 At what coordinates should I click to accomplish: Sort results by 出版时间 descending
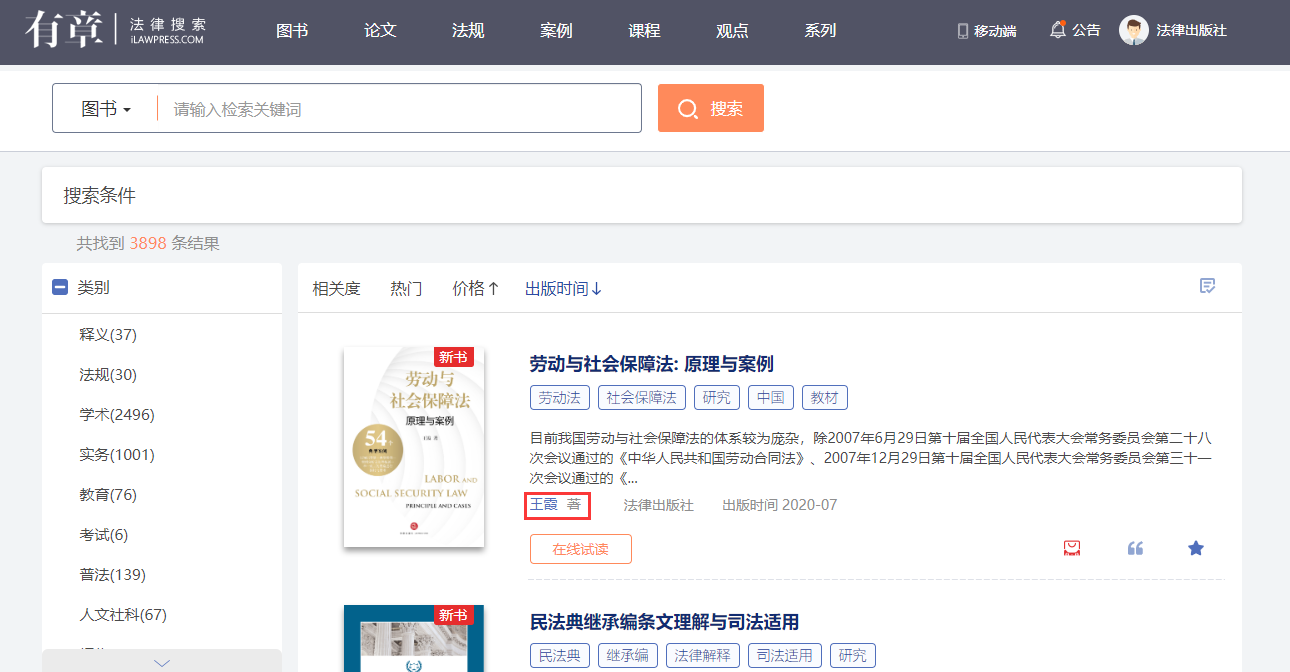point(564,289)
